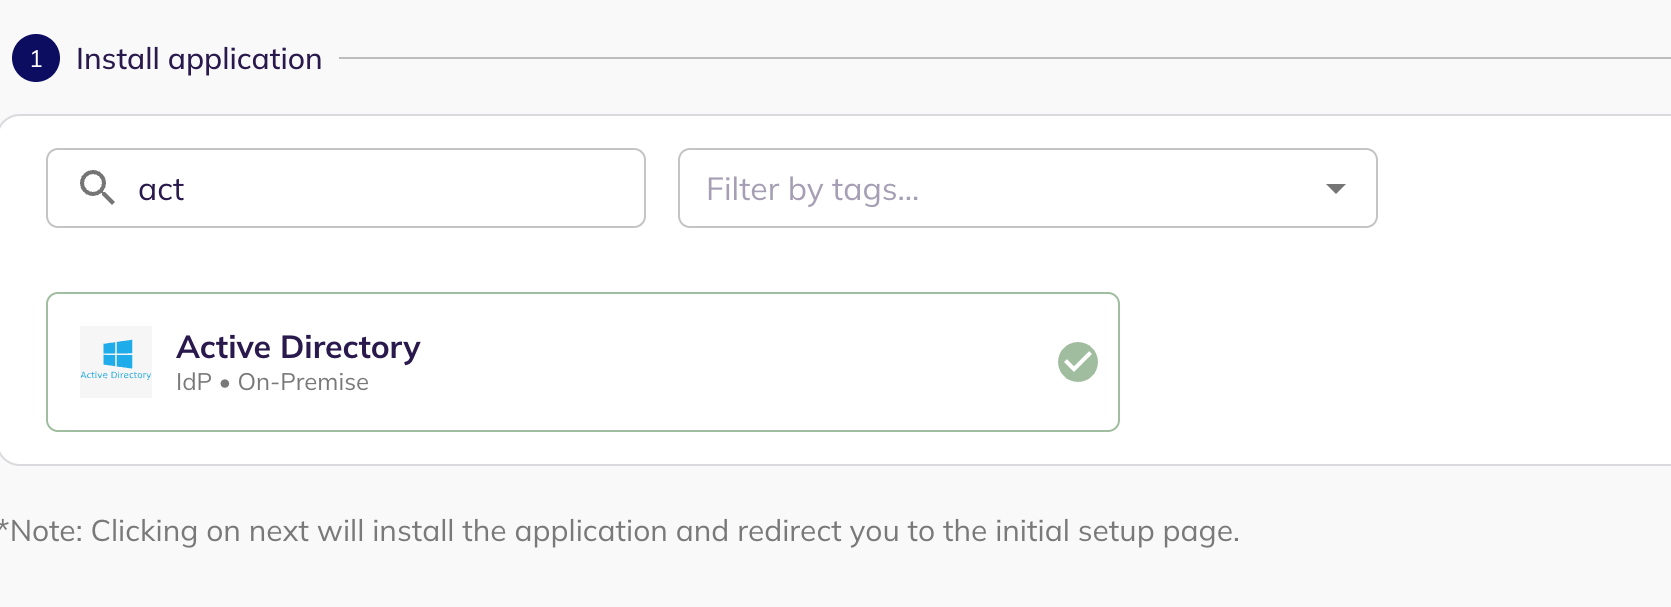Click the tiny caption under the Windows logo

pyautogui.click(x=116, y=376)
